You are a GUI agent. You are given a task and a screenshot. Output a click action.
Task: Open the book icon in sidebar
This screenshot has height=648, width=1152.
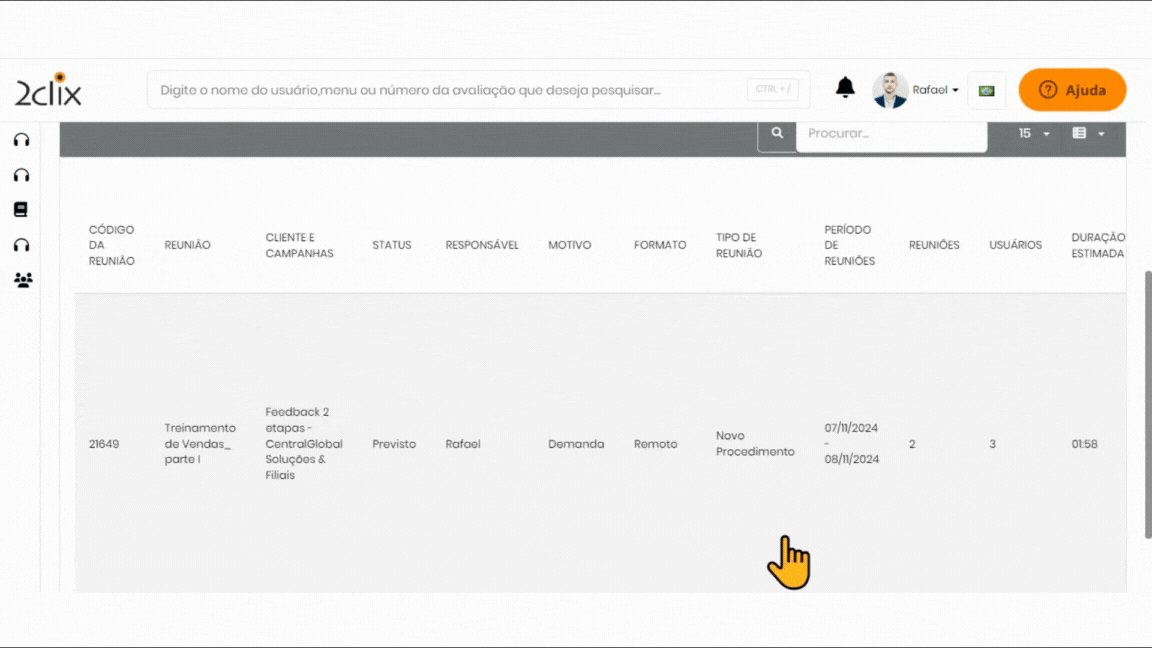(x=21, y=210)
